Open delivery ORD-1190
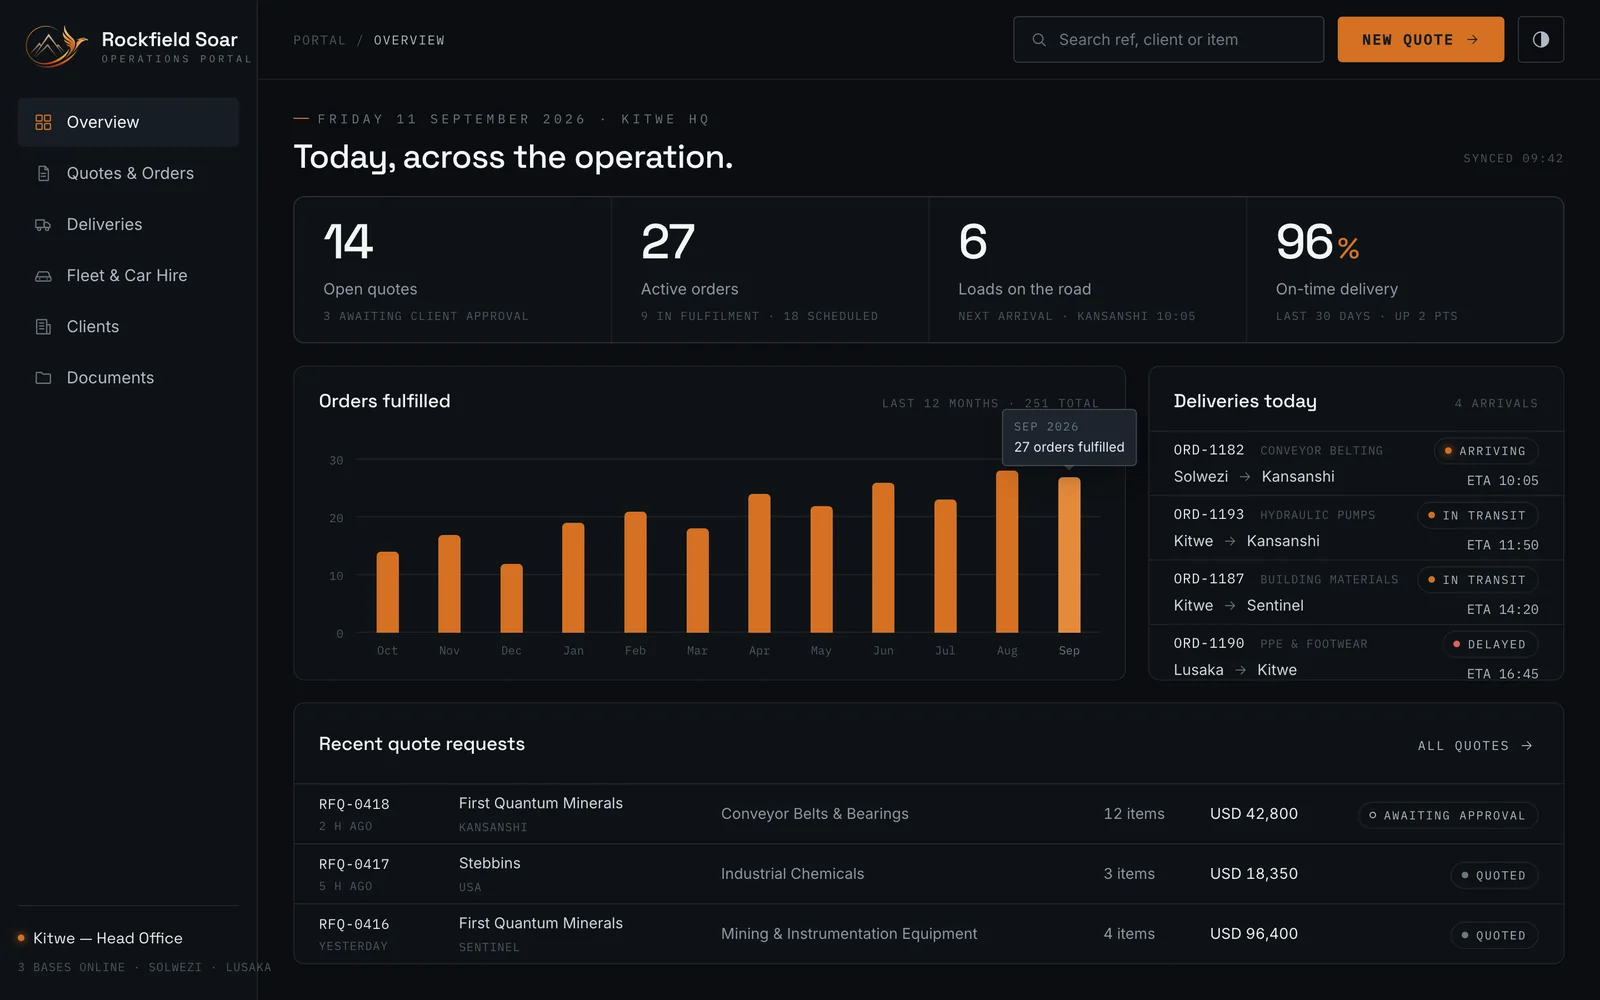This screenshot has width=1600, height=1000. click(x=1356, y=655)
